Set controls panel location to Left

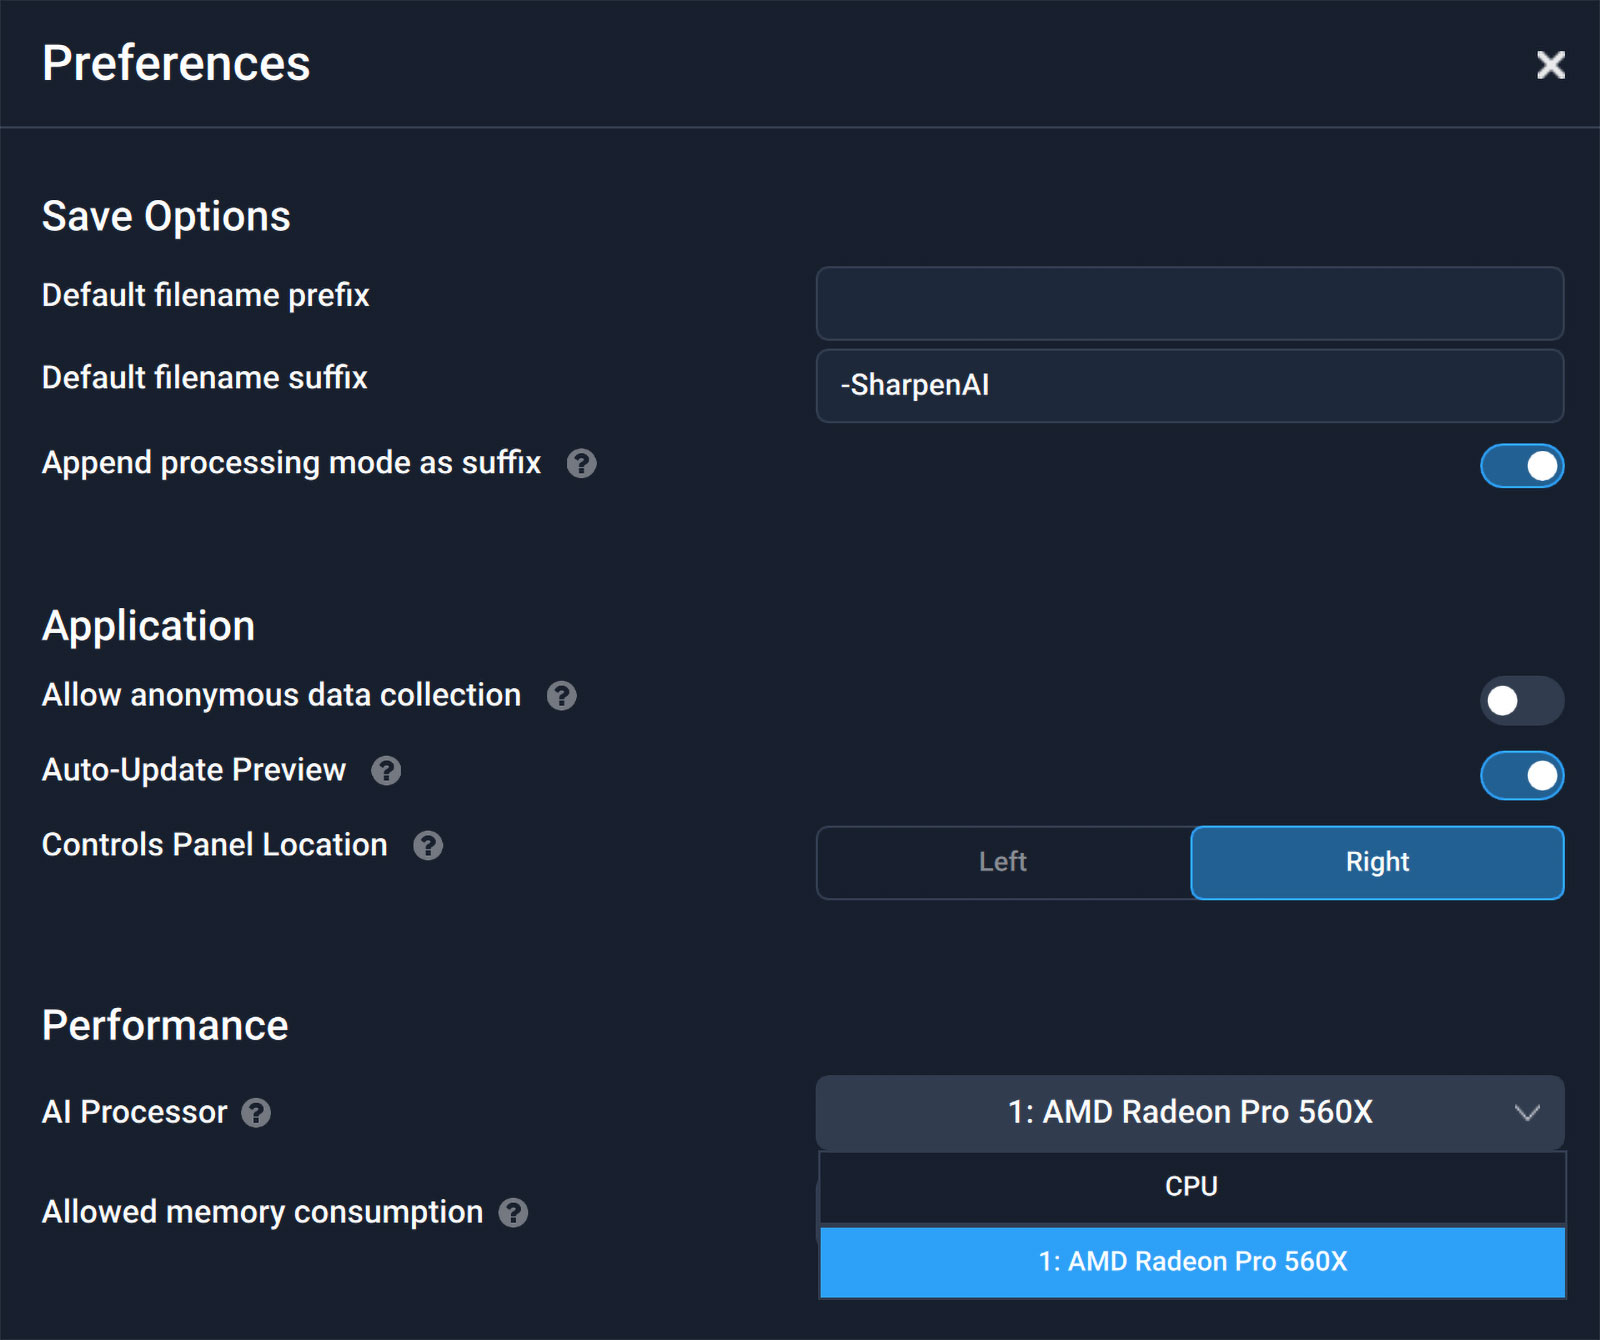pos(1003,862)
